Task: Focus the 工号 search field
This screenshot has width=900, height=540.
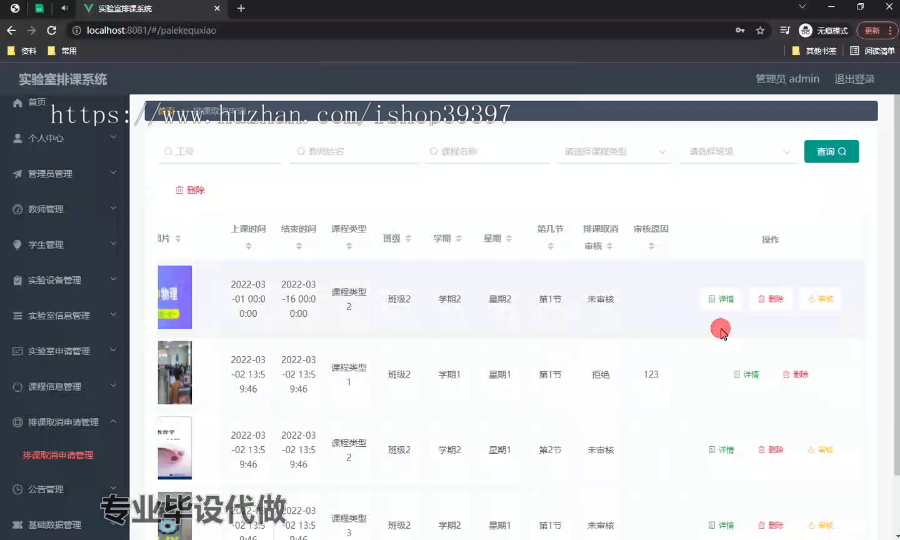Action: (x=219, y=151)
